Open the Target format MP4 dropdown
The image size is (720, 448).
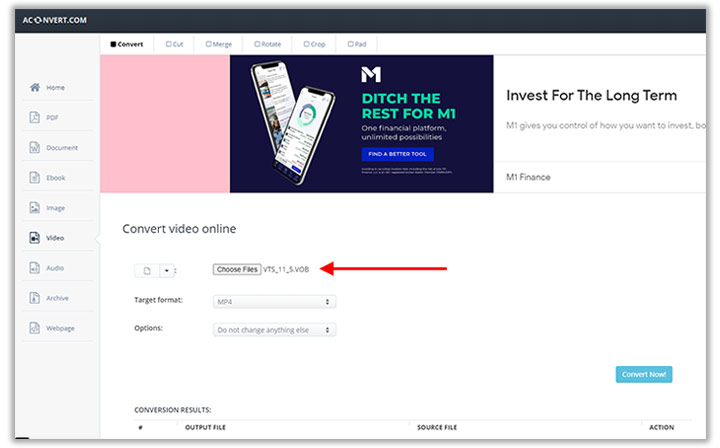coord(274,302)
